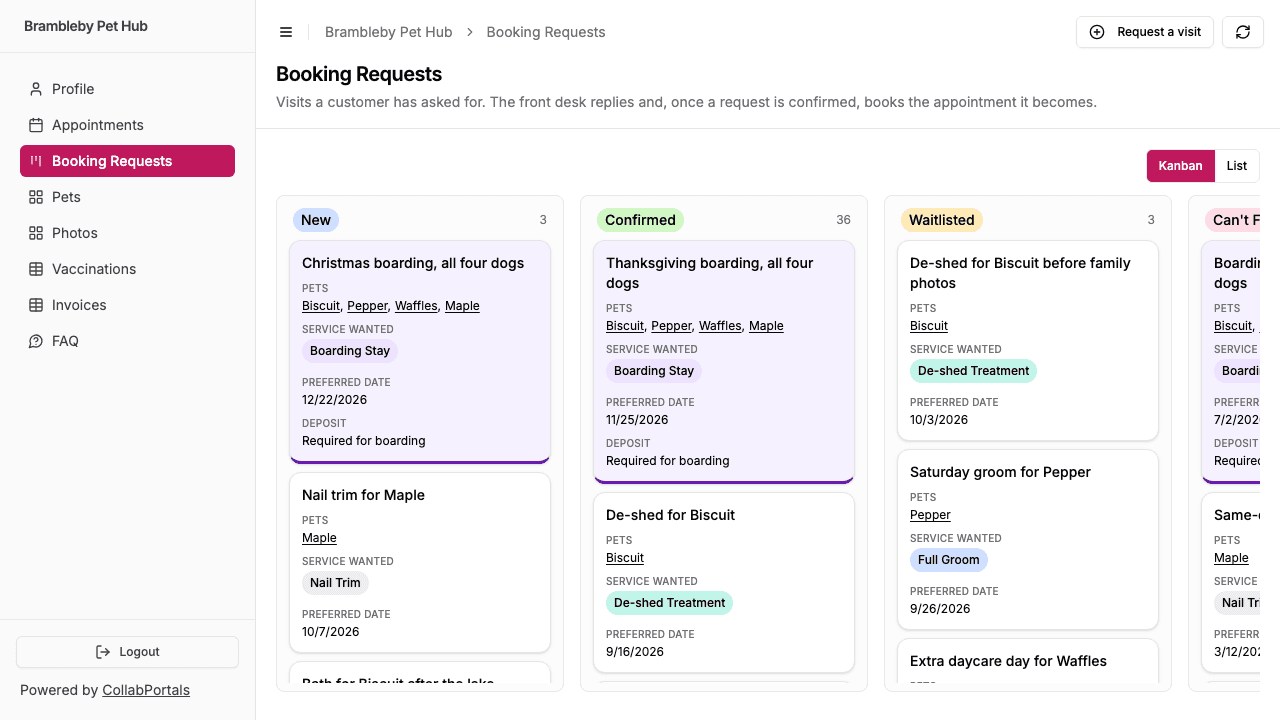Click Waffles link in Christmas boarding card
1280x720 pixels.
pos(416,306)
